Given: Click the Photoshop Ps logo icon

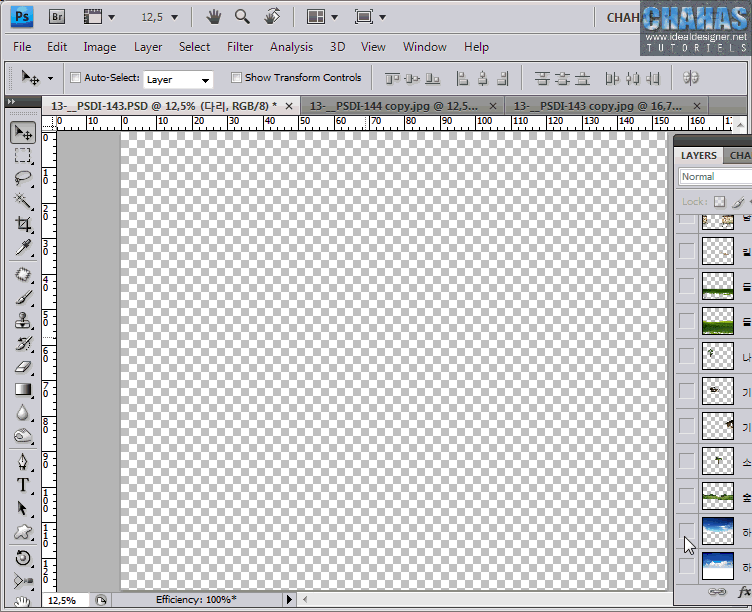Looking at the screenshot, I should tap(22, 17).
